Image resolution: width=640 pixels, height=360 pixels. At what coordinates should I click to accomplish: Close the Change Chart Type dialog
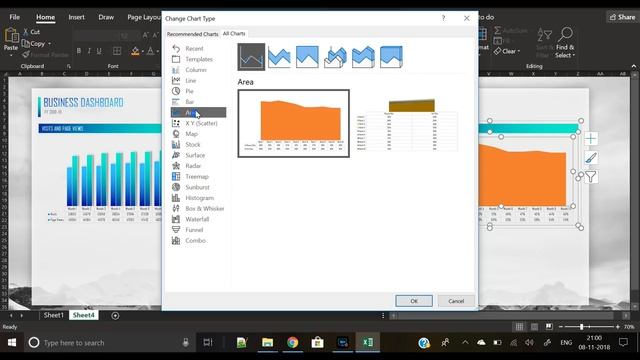pyautogui.click(x=467, y=18)
